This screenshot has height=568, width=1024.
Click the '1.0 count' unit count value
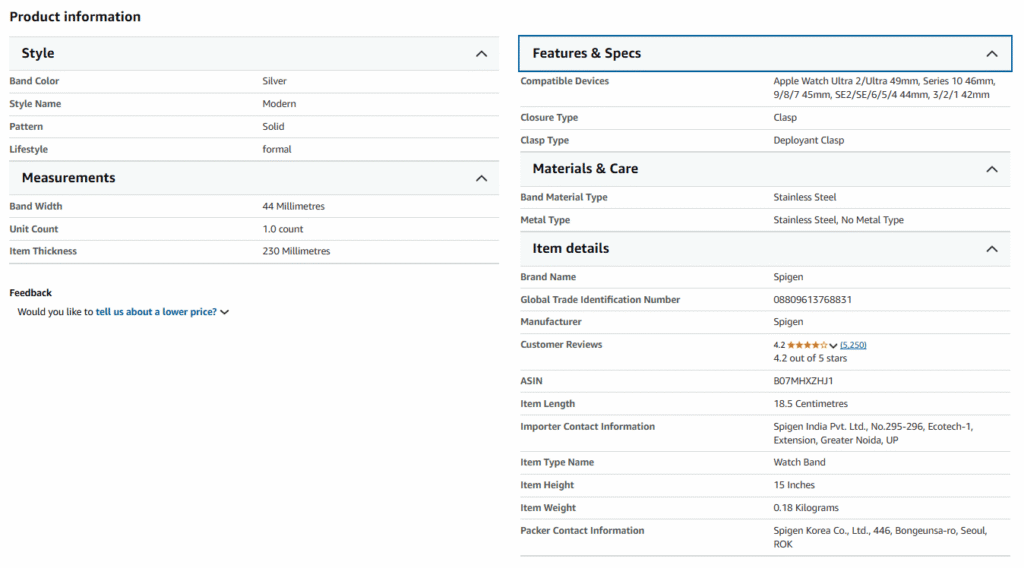coord(283,229)
